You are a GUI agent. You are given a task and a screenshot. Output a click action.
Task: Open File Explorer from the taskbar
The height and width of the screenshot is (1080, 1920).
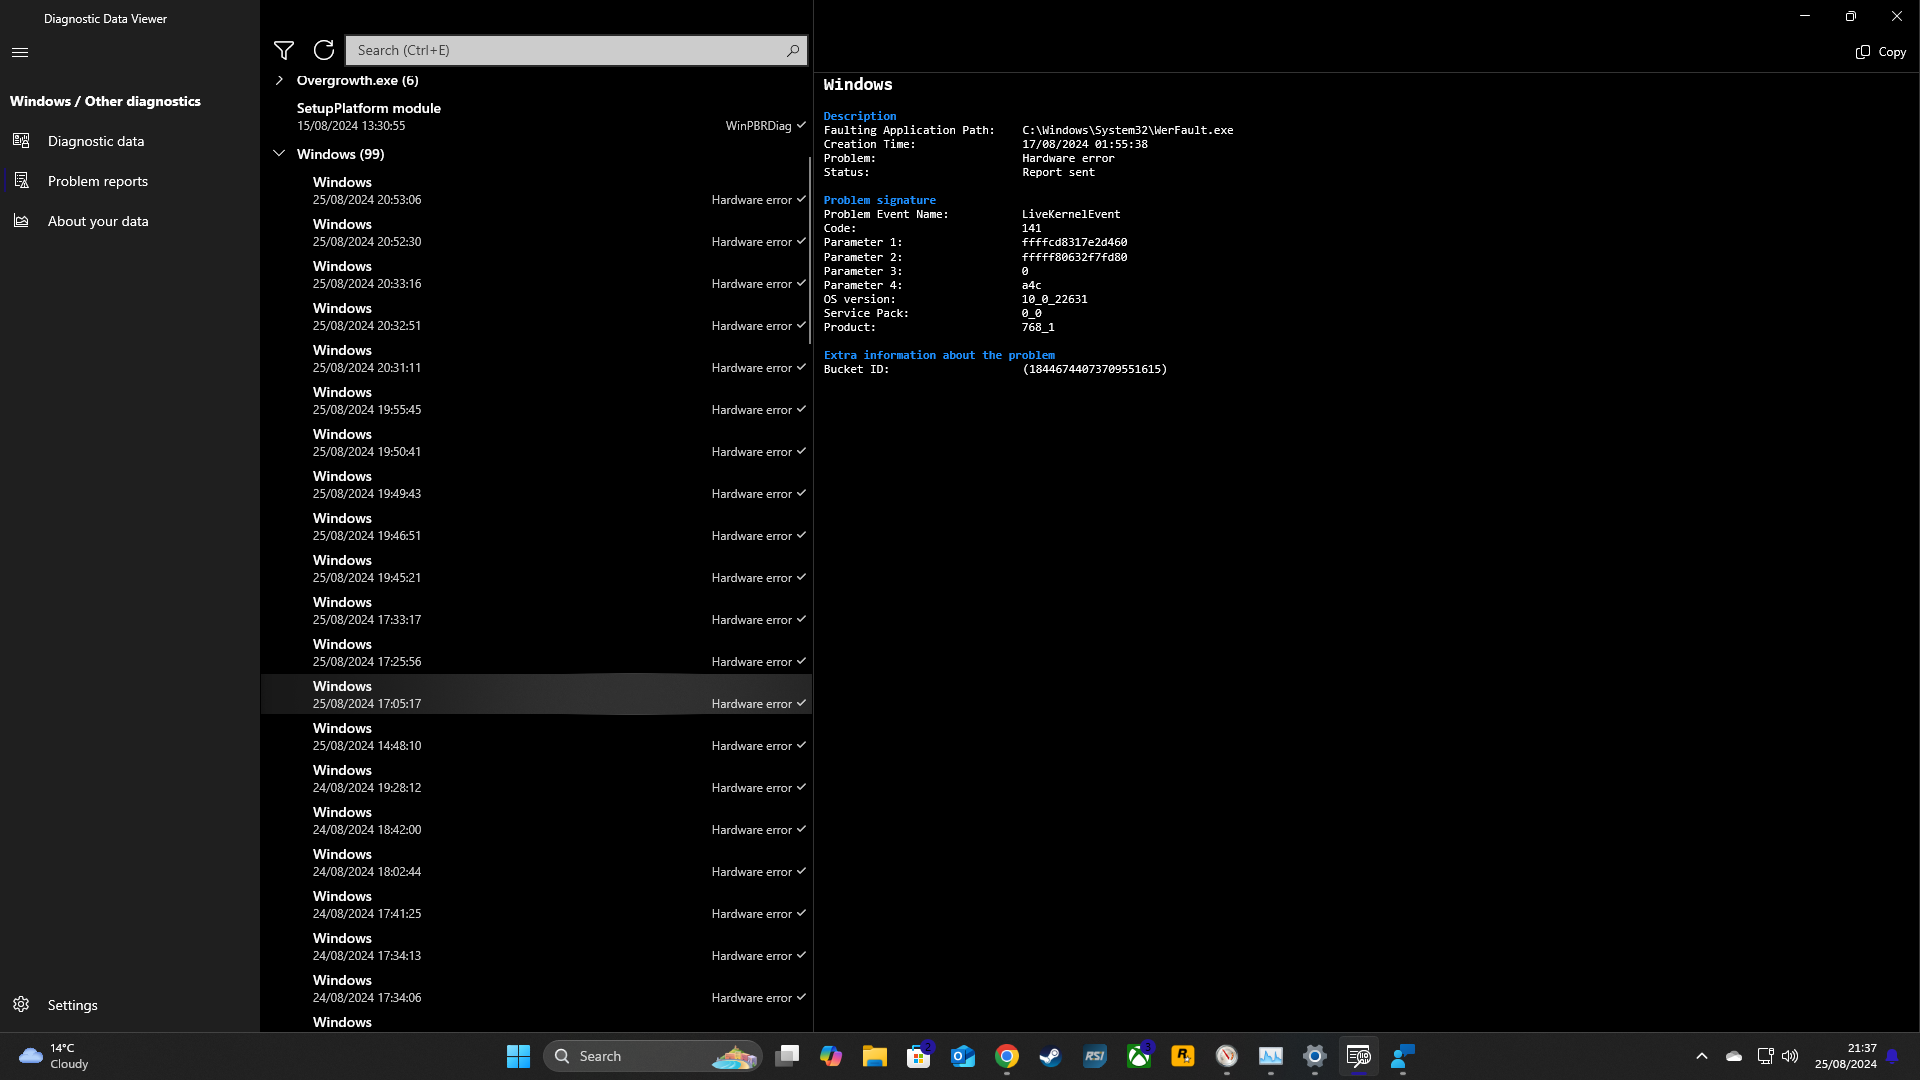pyautogui.click(x=875, y=1056)
